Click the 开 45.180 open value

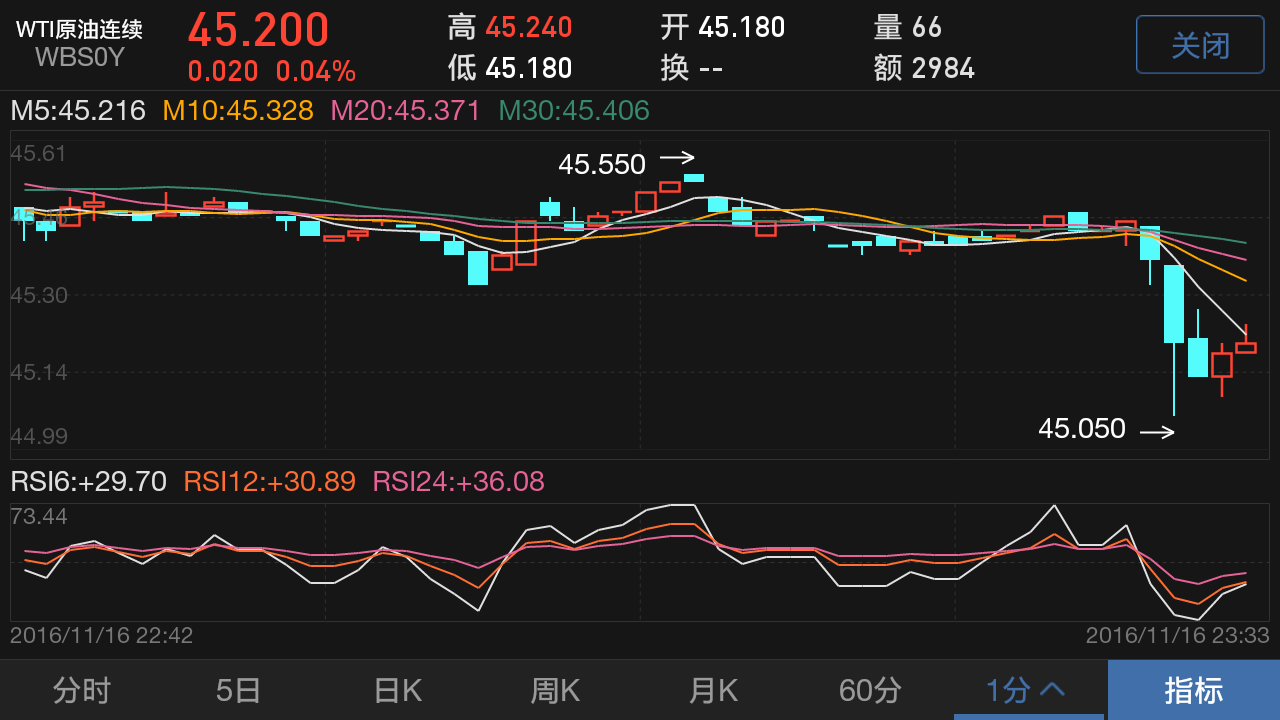(723, 27)
